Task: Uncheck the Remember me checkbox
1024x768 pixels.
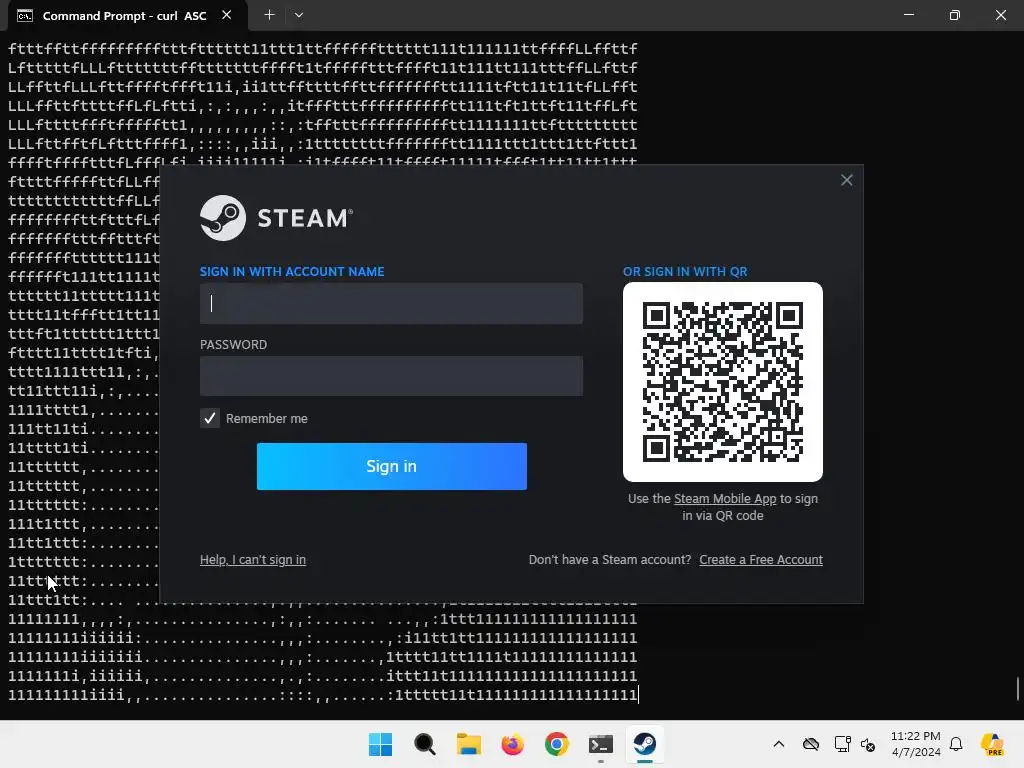Action: point(210,419)
